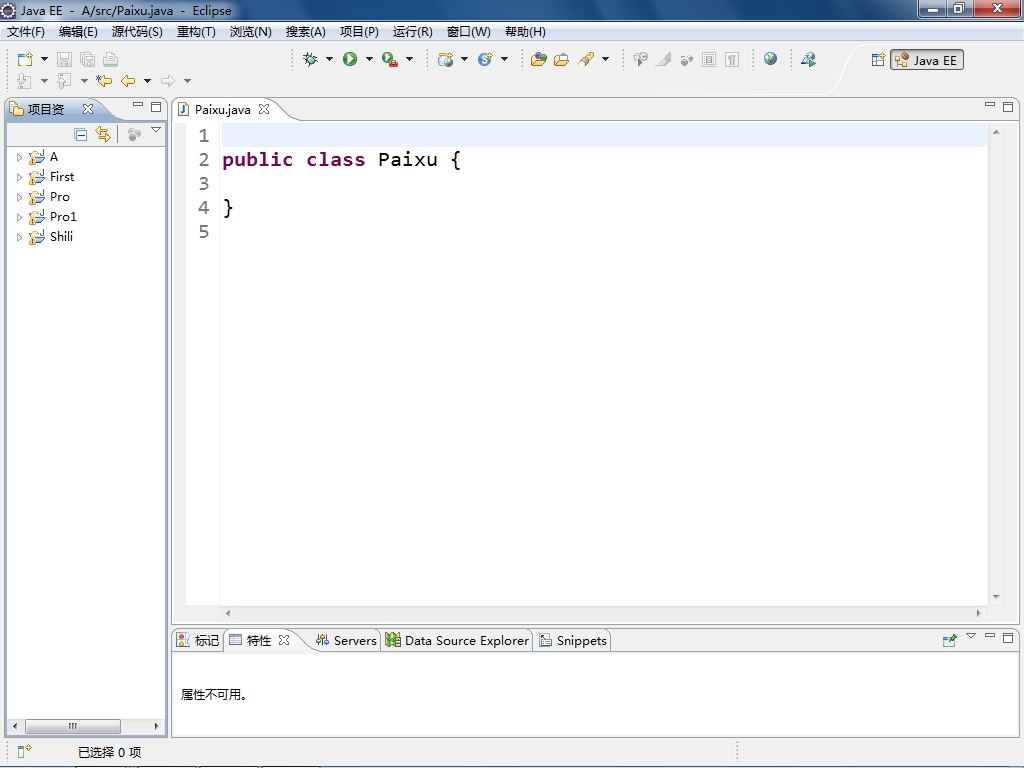The image size is (1024, 768).
Task: Click the Save floppy disk icon
Action: (x=64, y=59)
